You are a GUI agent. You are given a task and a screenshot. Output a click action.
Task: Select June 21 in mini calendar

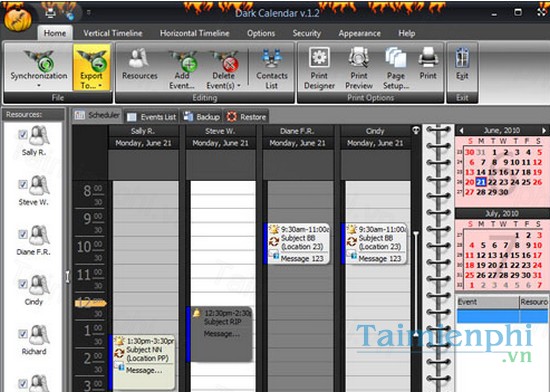[x=481, y=182]
